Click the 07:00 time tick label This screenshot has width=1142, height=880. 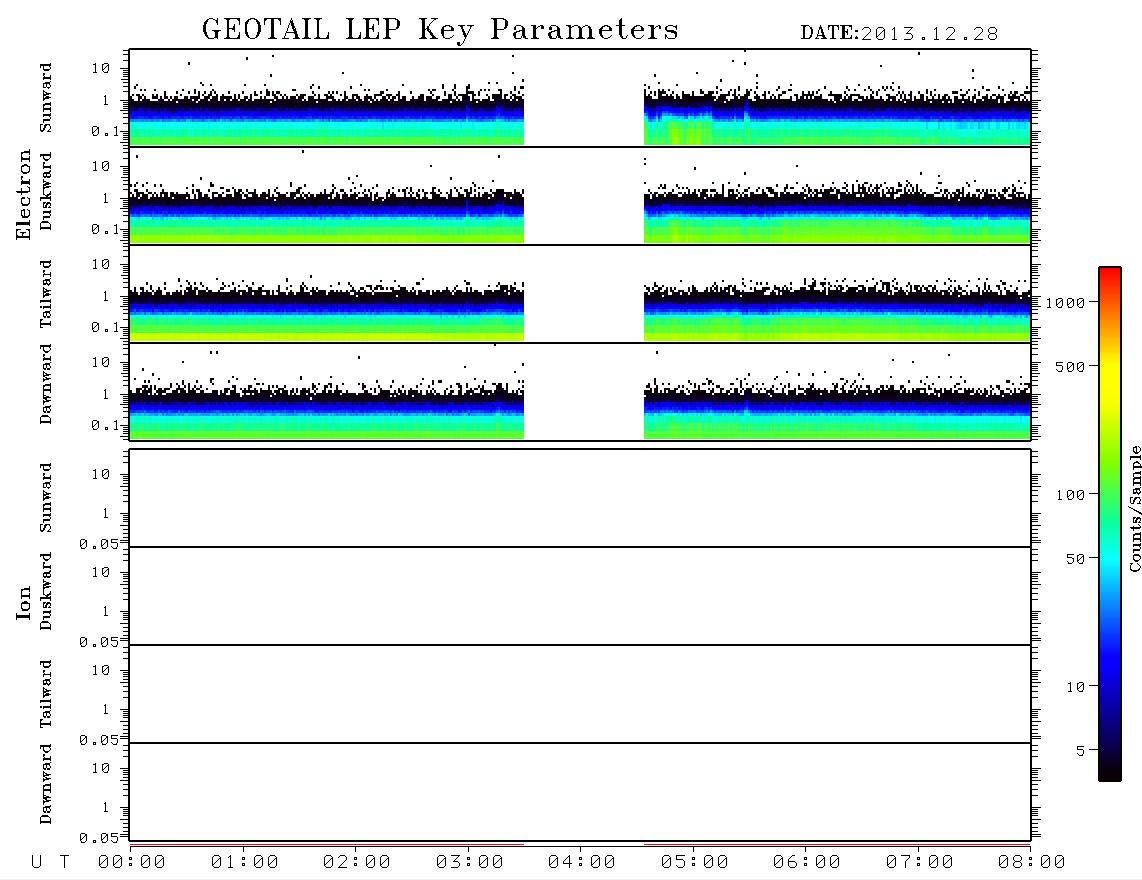920,863
